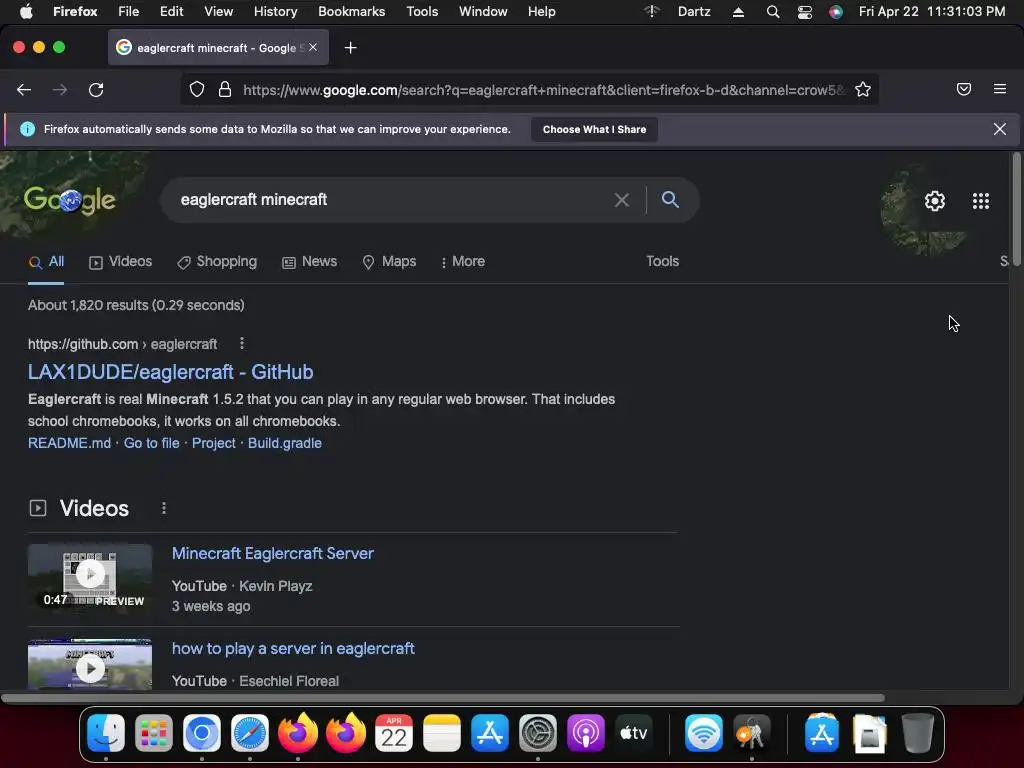Click the menu bar date and time

932,12
